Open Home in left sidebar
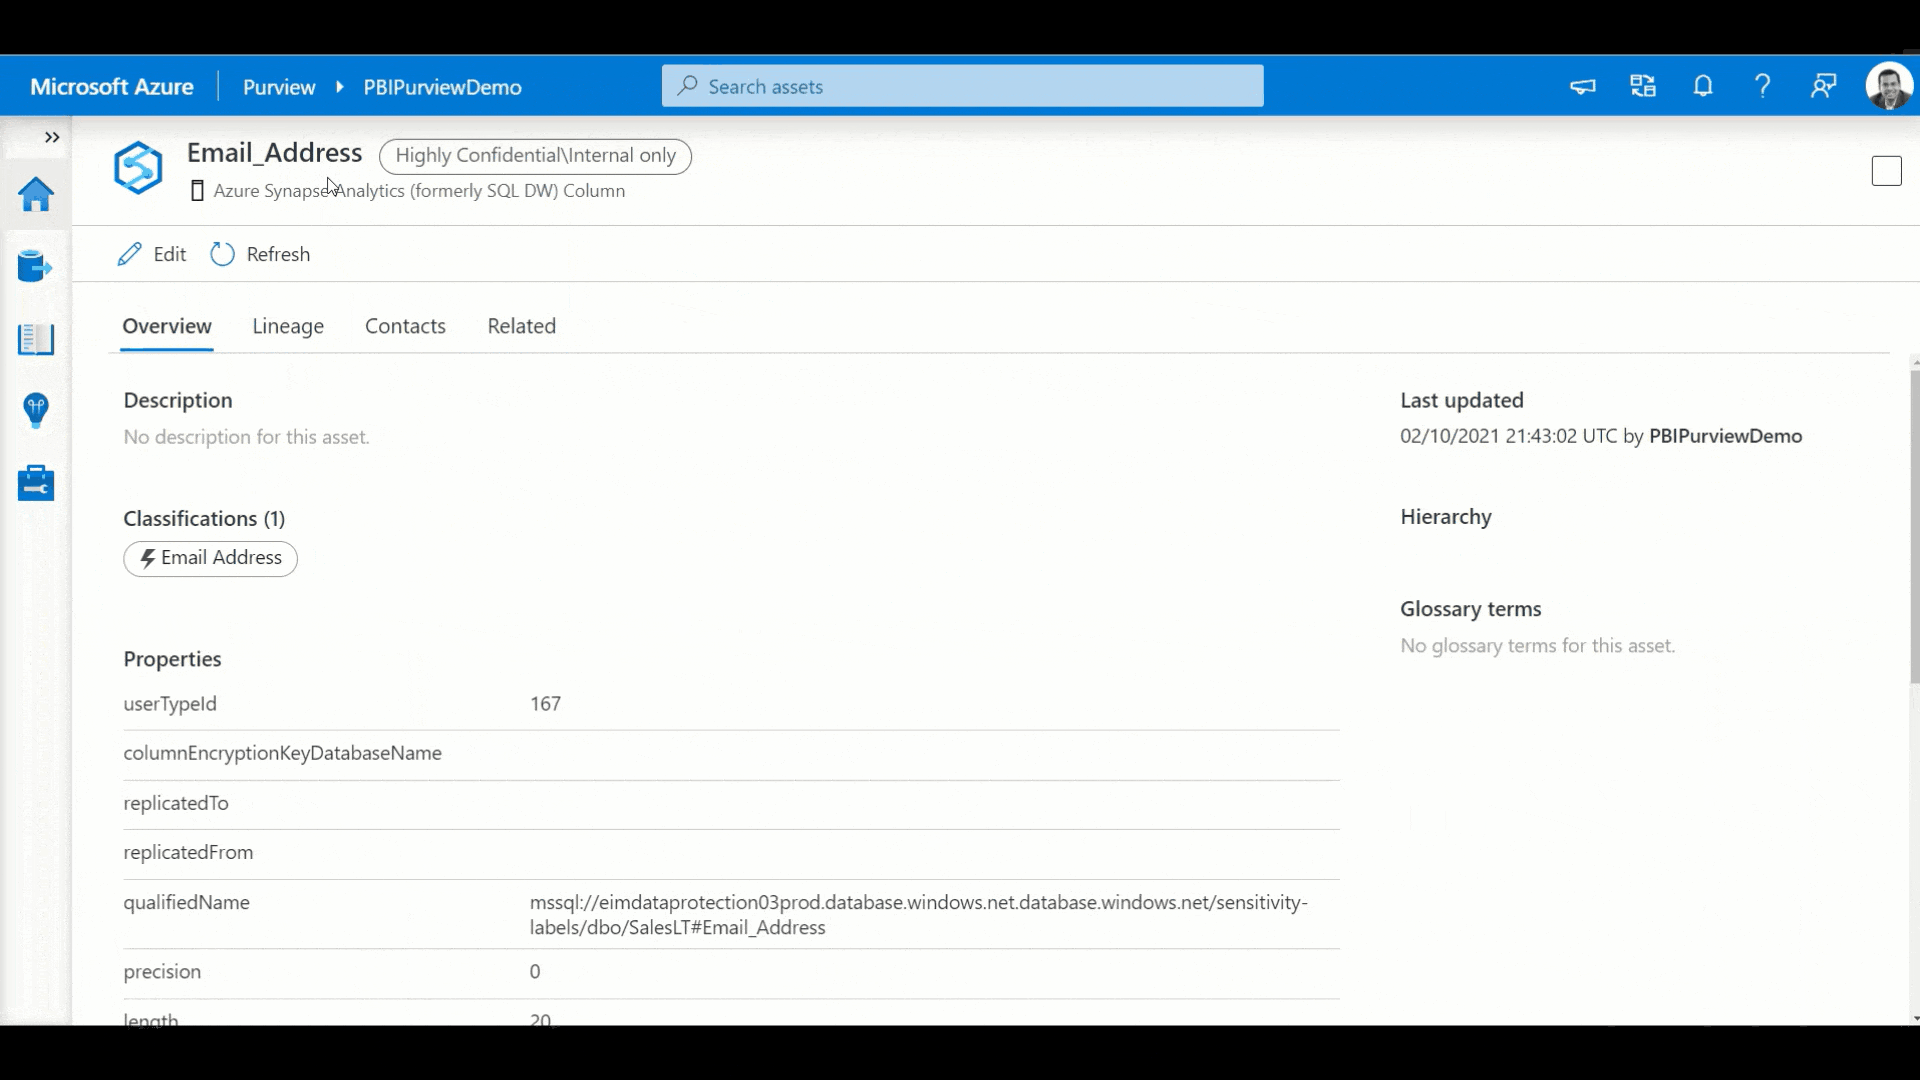Viewport: 1920px width, 1080px height. pyautogui.click(x=36, y=194)
